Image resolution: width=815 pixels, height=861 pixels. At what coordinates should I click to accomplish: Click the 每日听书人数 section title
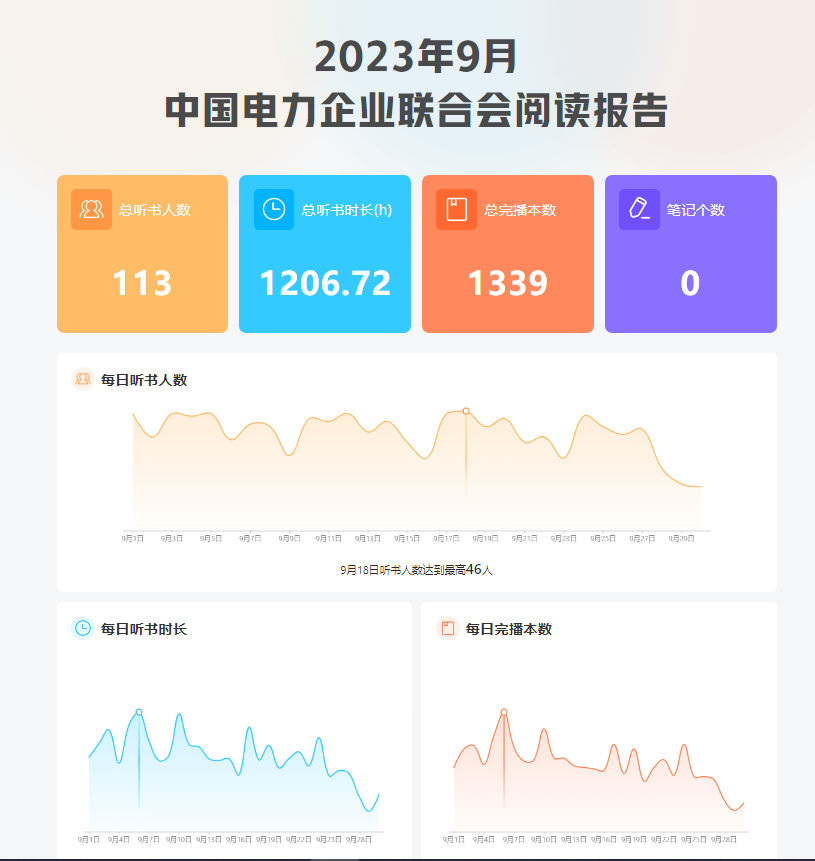coord(144,380)
